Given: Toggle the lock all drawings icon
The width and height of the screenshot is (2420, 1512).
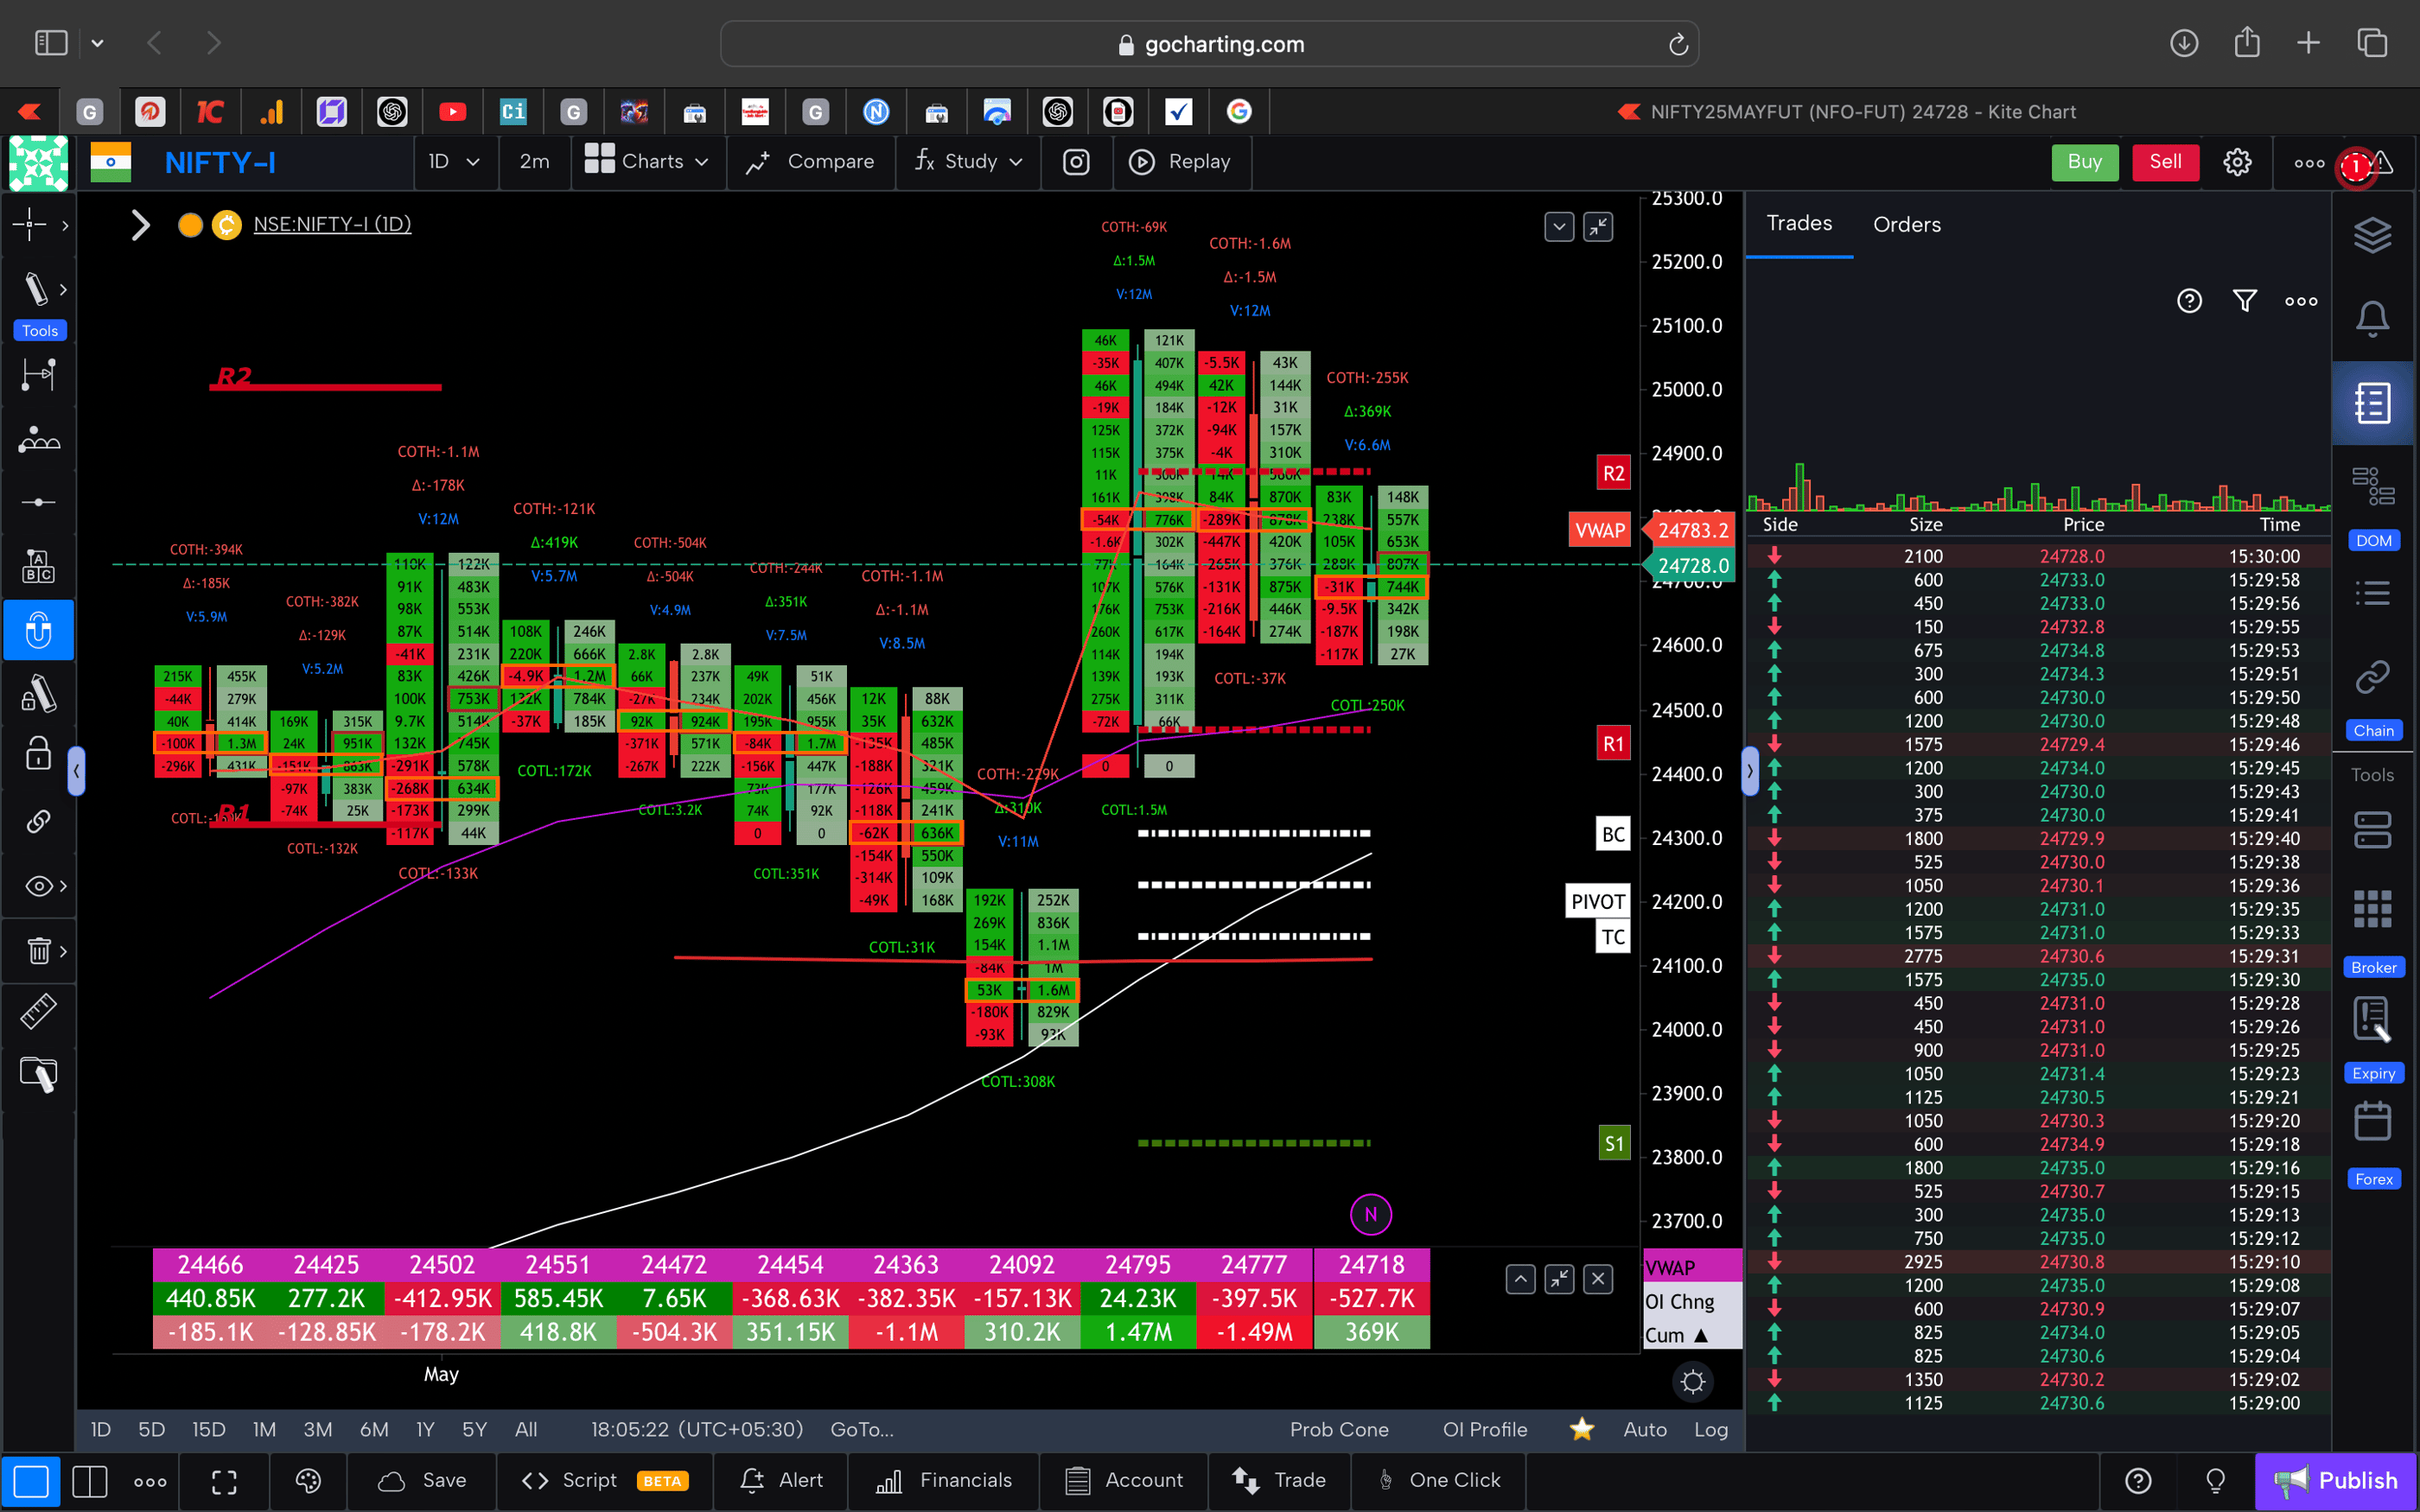Looking at the screenshot, I should [x=37, y=753].
